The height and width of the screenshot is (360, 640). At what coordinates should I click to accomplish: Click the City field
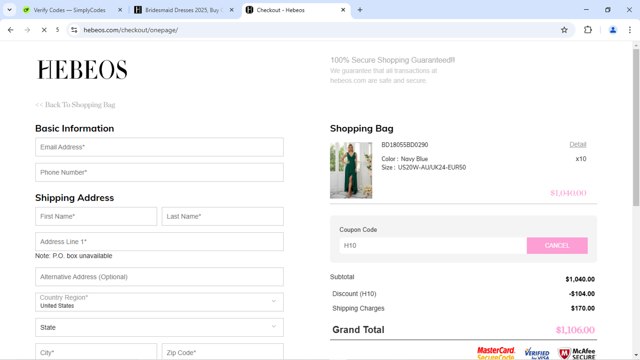(x=96, y=351)
